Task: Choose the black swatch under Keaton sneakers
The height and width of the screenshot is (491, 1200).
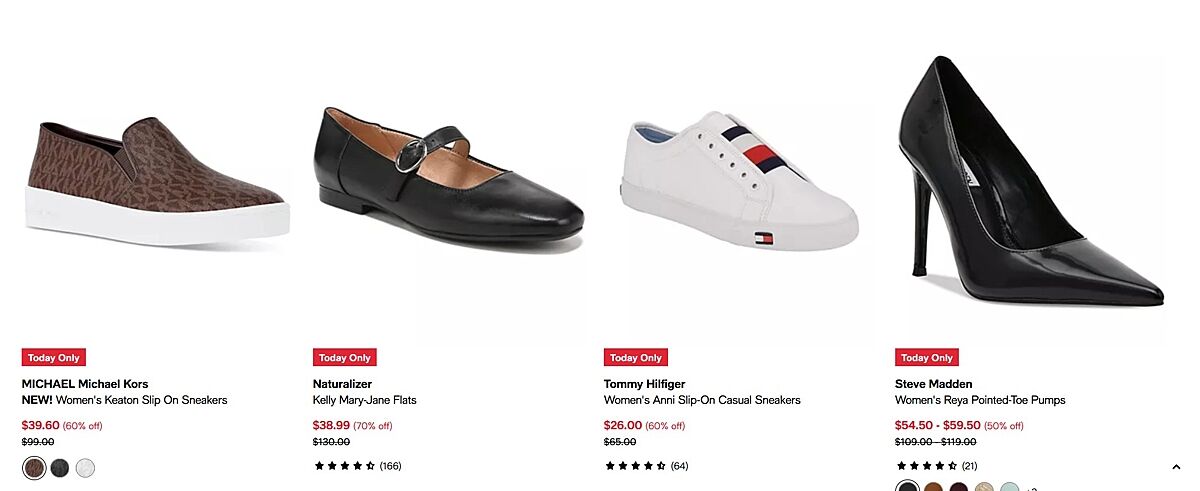Action: pyautogui.click(x=60, y=467)
